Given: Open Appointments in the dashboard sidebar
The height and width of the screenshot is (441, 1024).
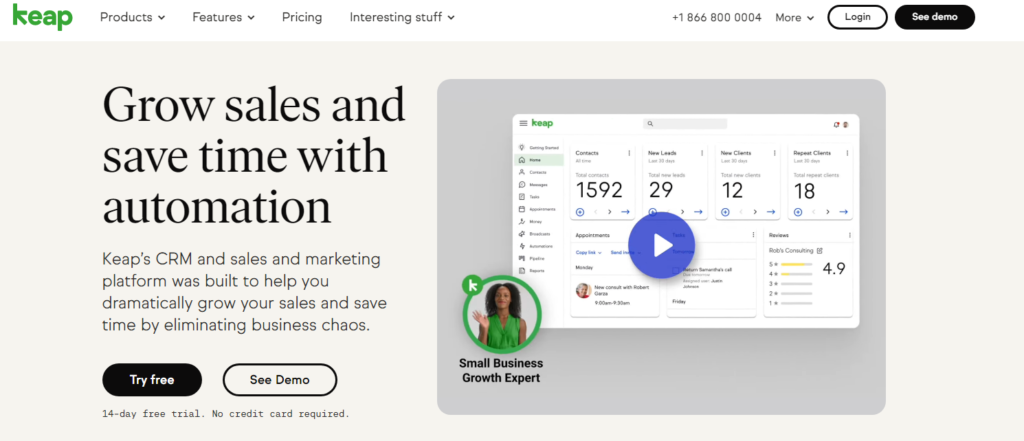Looking at the screenshot, I should (537, 209).
